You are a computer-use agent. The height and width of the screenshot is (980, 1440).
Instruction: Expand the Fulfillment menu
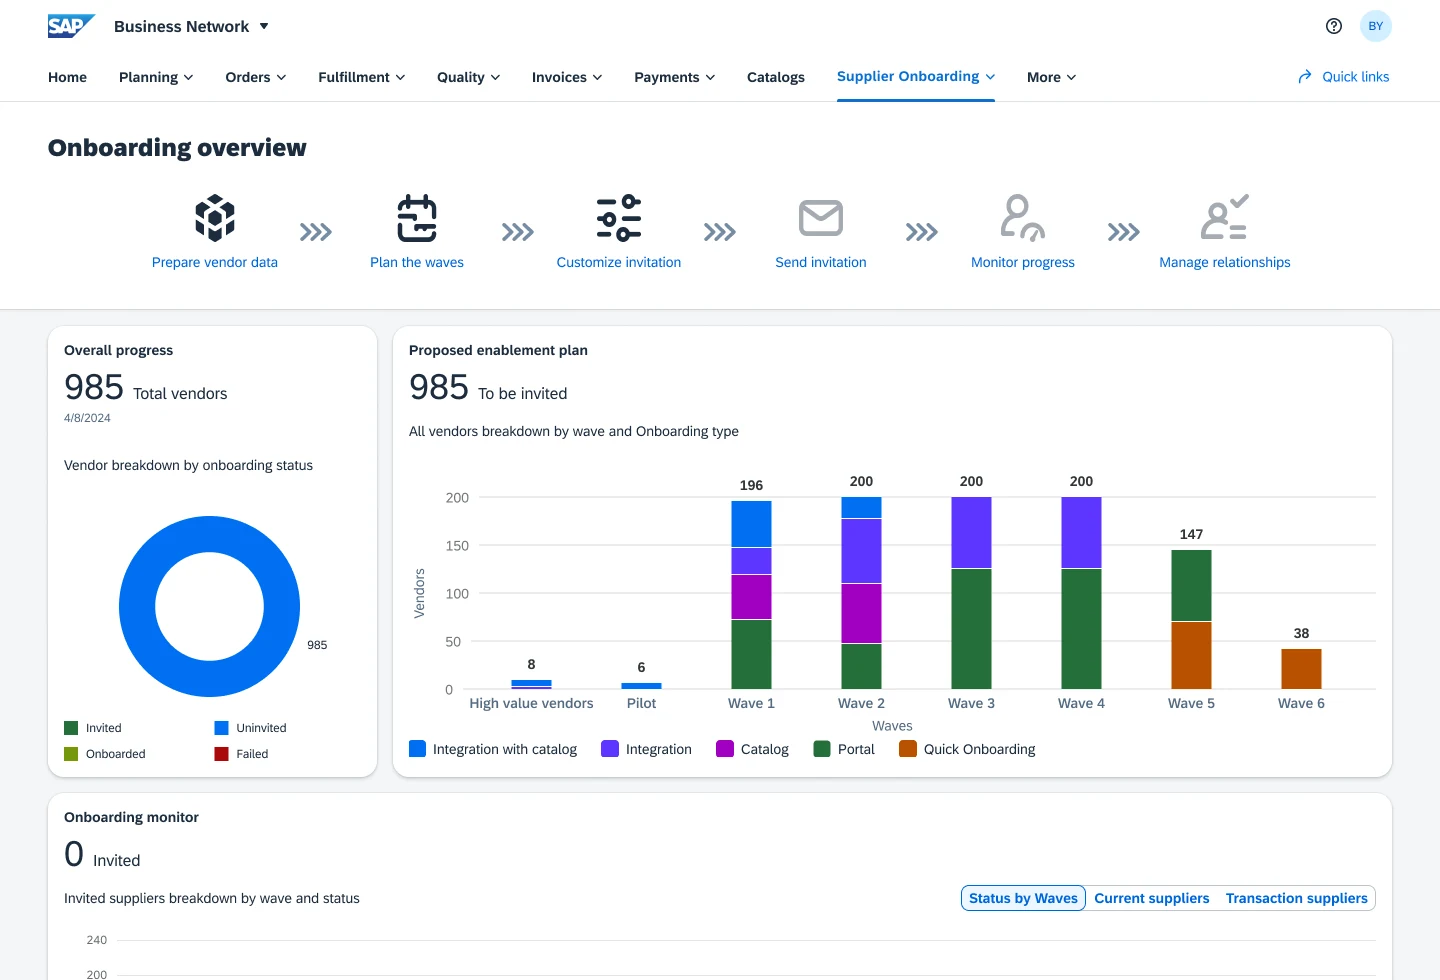pyautogui.click(x=362, y=77)
